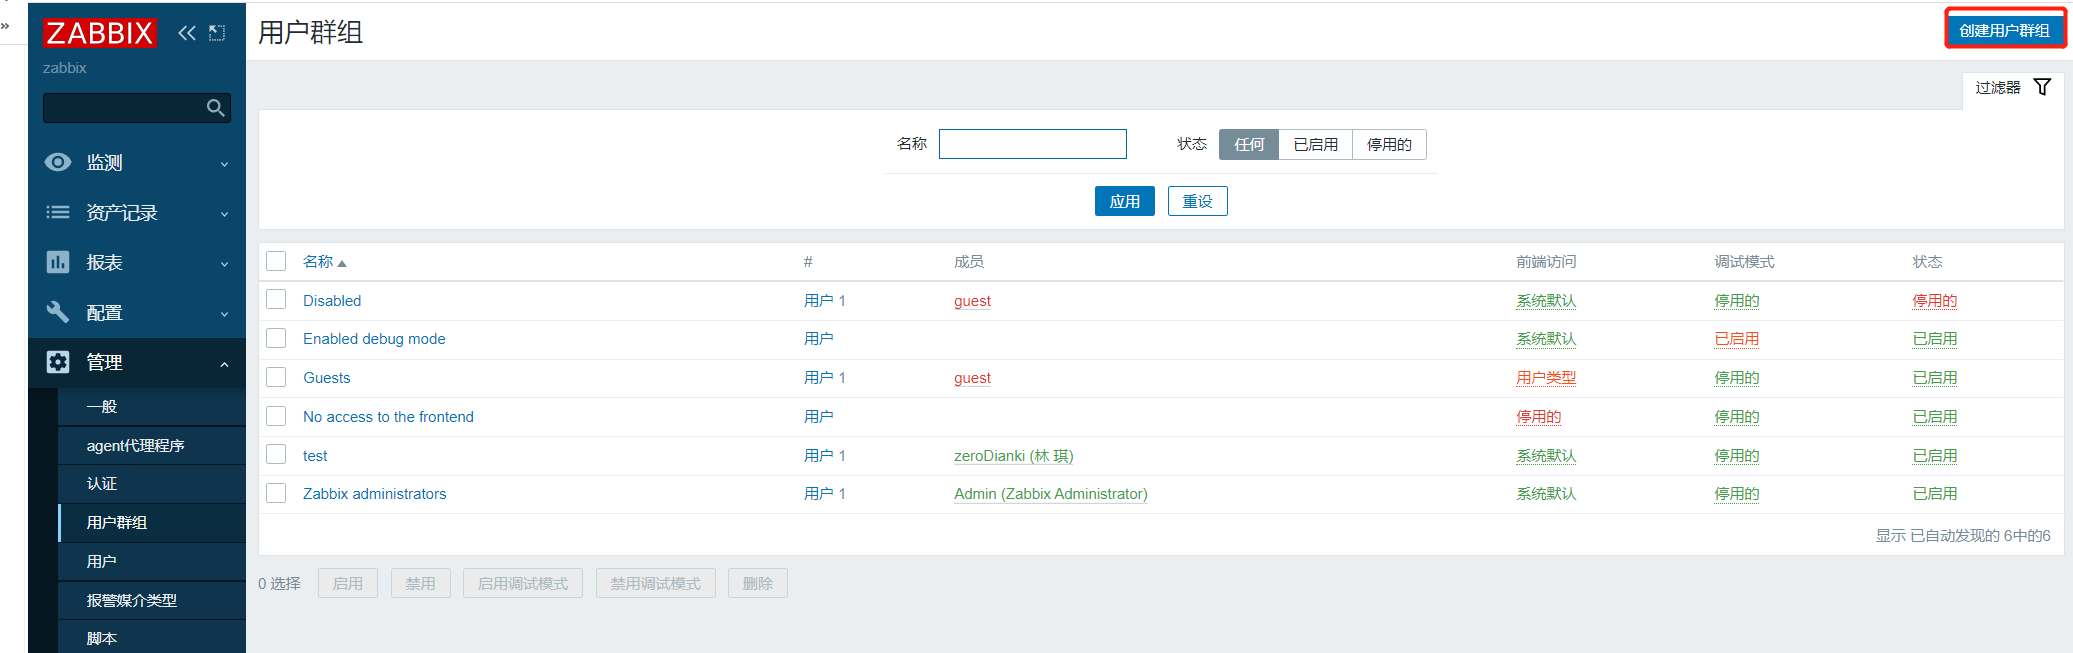Open the agent代理程序 submenu item
This screenshot has height=653, width=2073.
[152, 446]
